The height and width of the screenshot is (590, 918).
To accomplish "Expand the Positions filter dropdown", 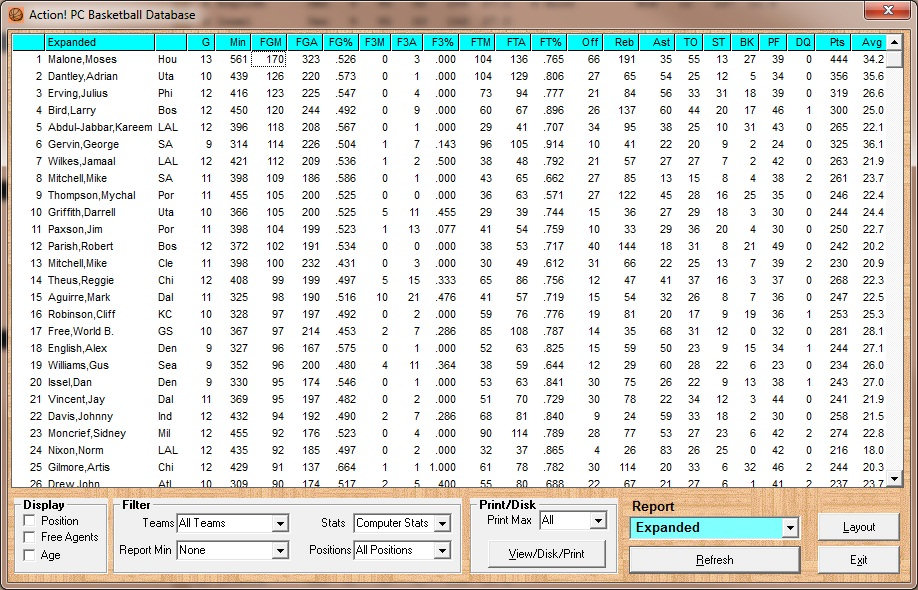I will [x=442, y=550].
